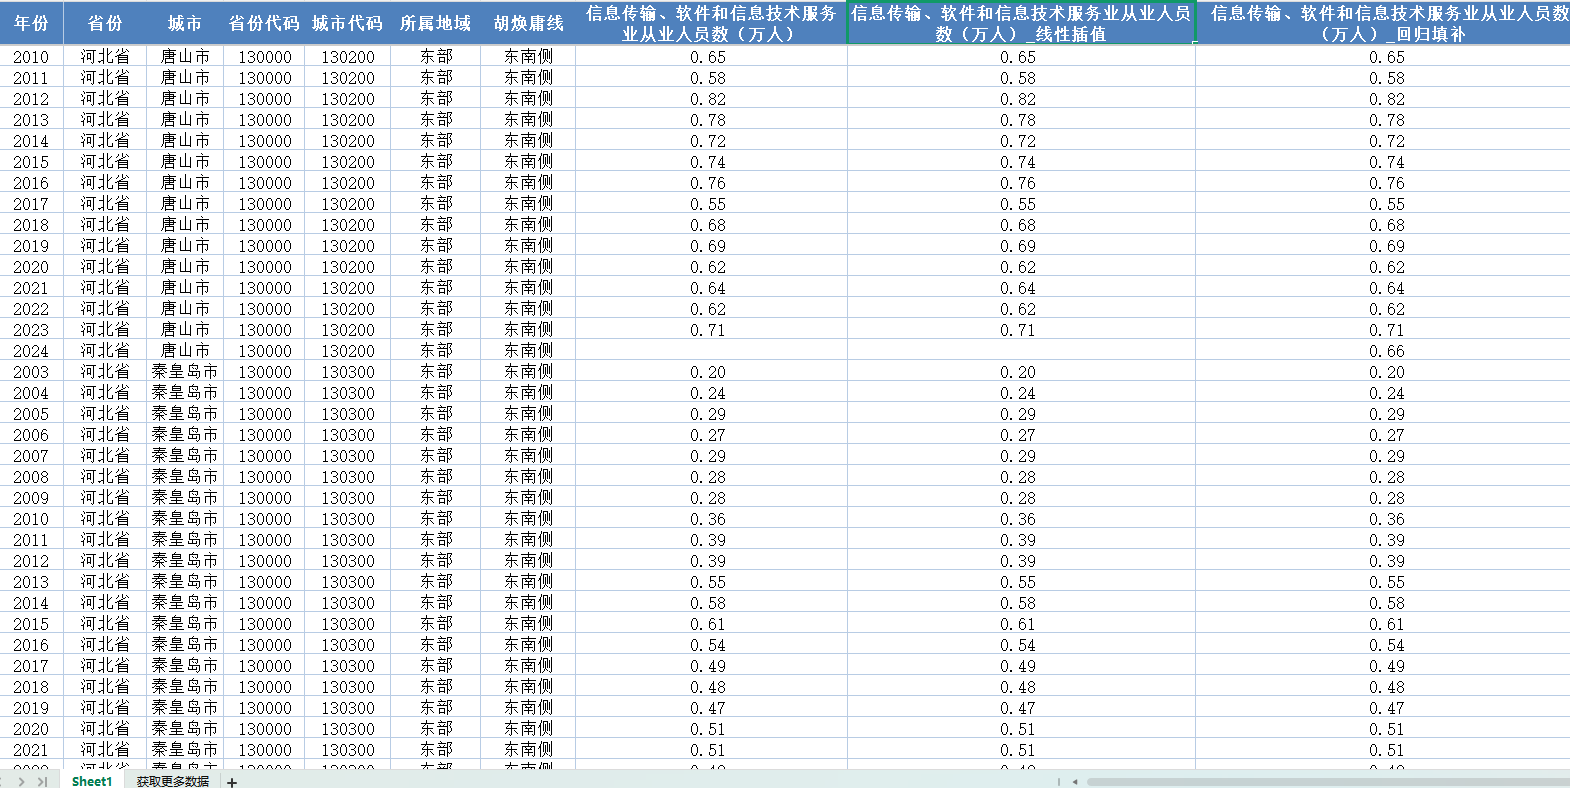Screen dimensions: 1570x788
Task: Select 城市代码 130200 in 唐山市 2016 row
Action: pos(348,183)
